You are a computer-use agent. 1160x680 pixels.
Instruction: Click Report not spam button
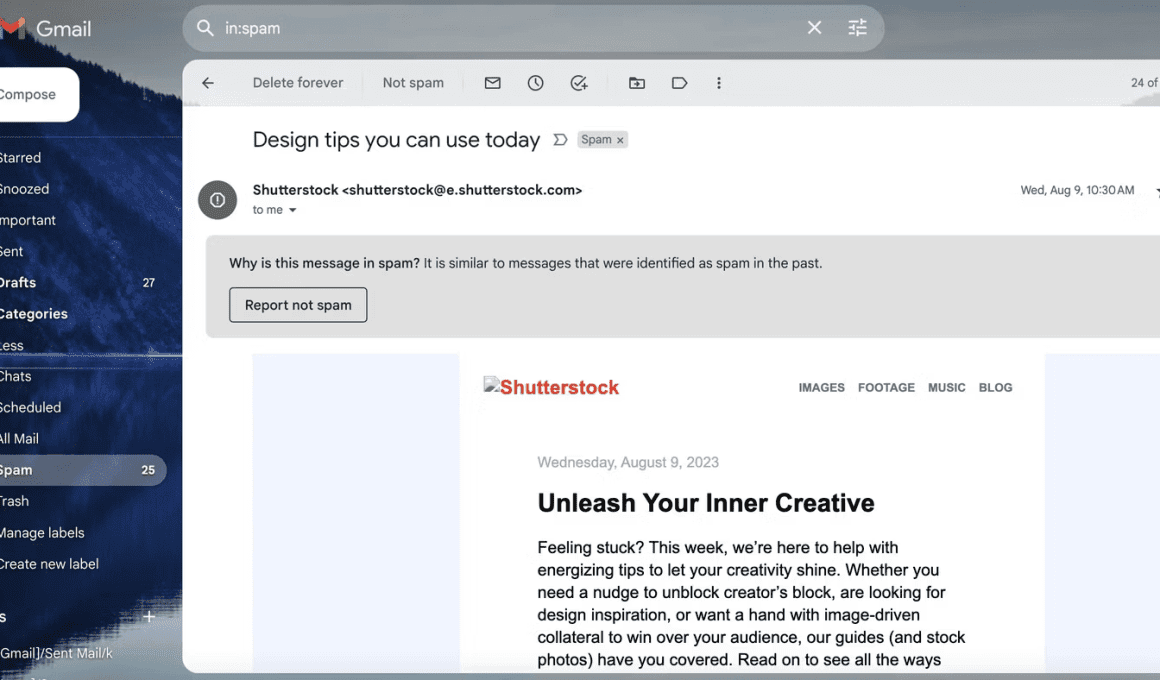tap(298, 305)
